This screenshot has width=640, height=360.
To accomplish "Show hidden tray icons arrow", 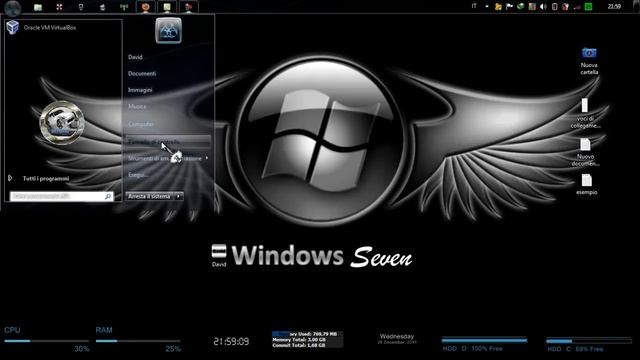I will [x=487, y=7].
